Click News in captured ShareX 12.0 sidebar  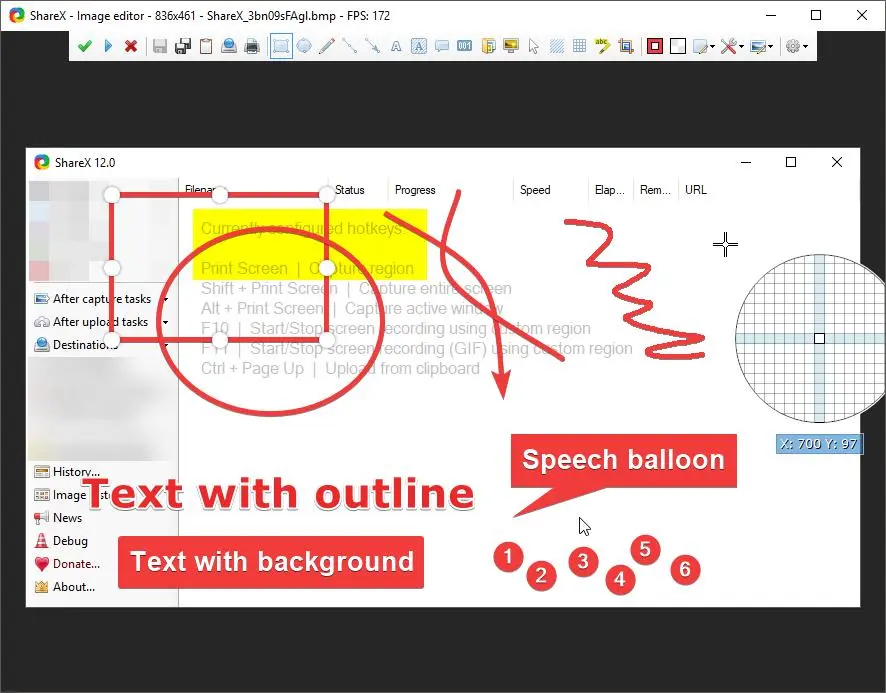[x=58, y=517]
